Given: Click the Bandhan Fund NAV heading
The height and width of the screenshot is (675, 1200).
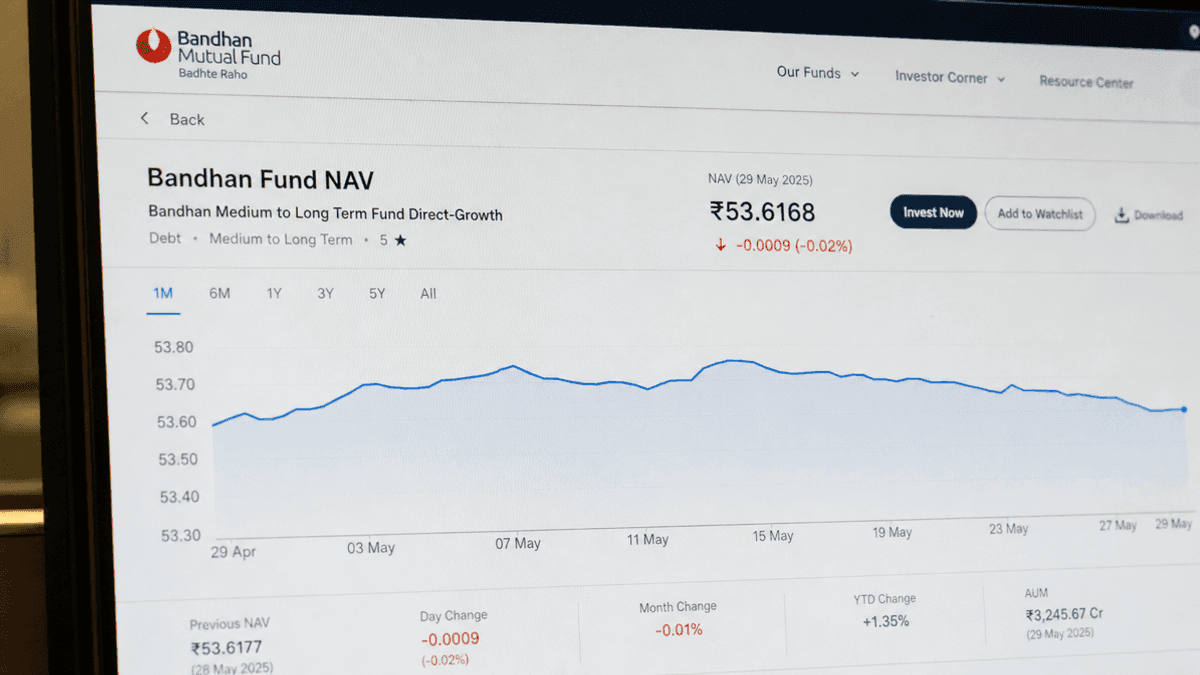Looking at the screenshot, I should (x=261, y=179).
